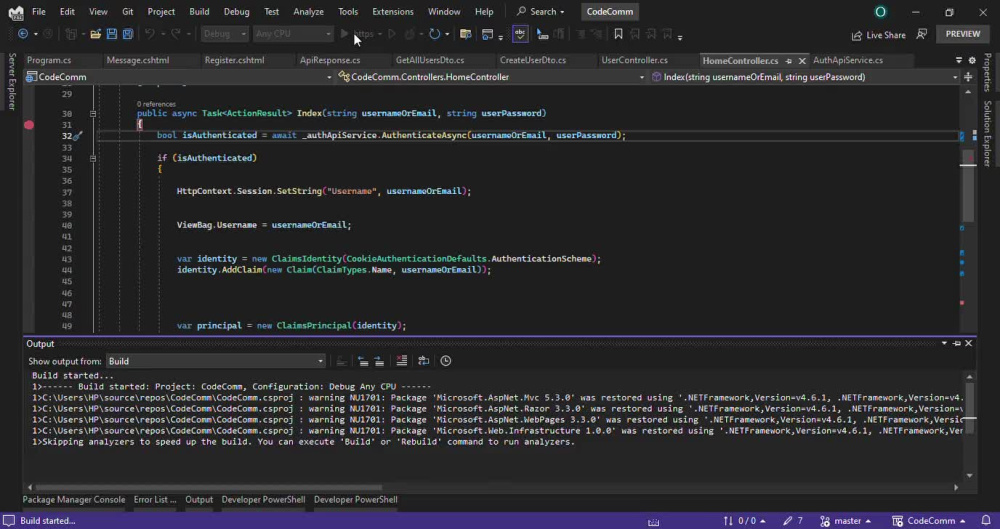The image size is (1000, 529).
Task: Click the notifications bell in status bar
Action: pyautogui.click(x=986, y=521)
